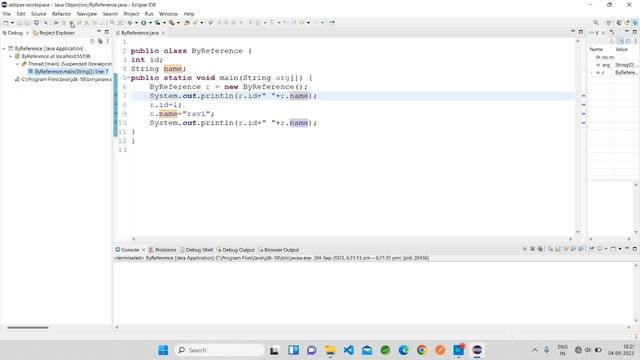Image resolution: width=640 pixels, height=360 pixels.
Task: Click the Debug bug icon in toolbar
Action: click(130, 23)
